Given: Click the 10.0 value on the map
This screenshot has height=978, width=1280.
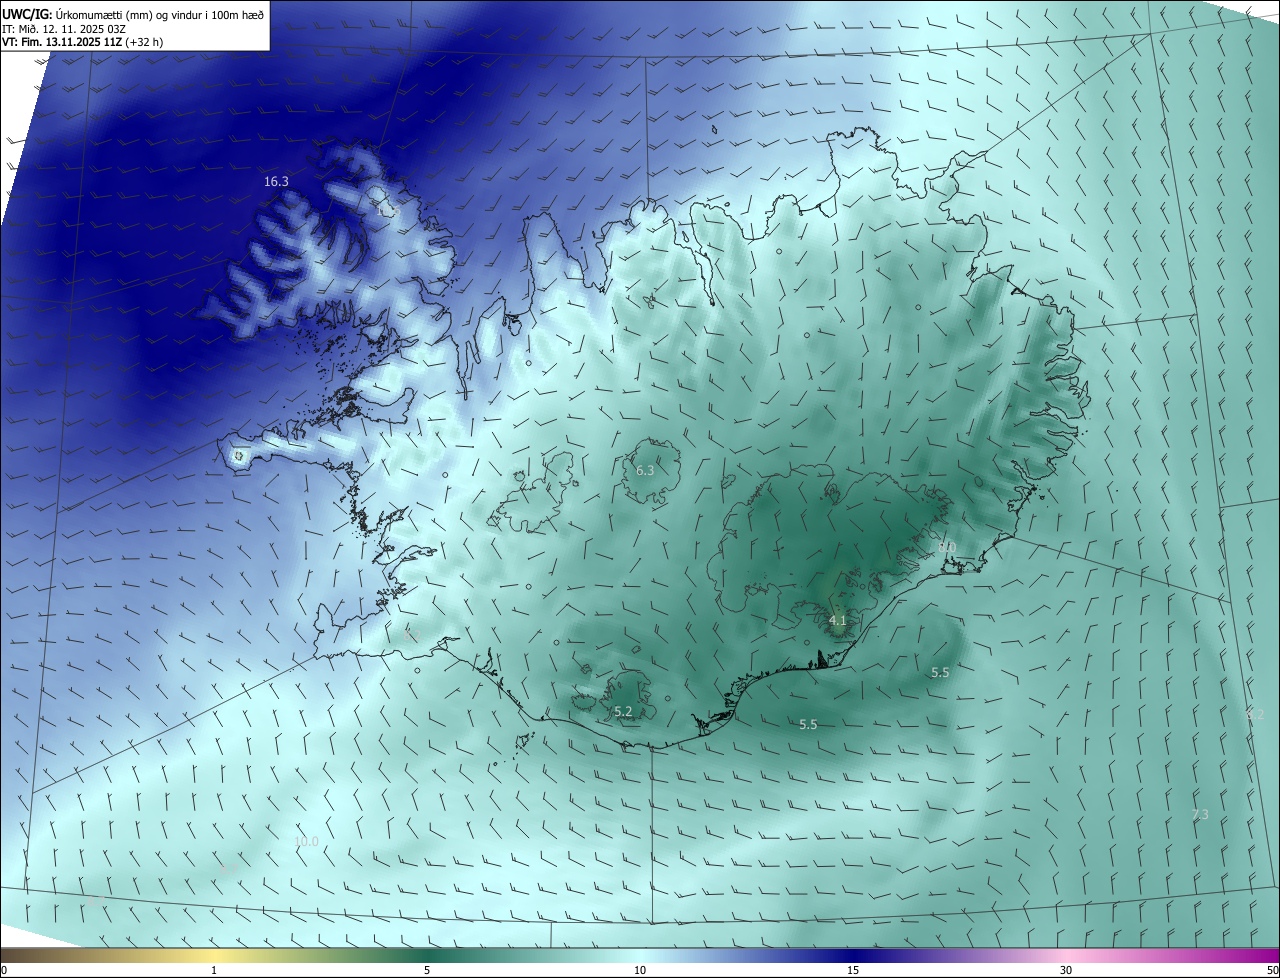Looking at the screenshot, I should [x=306, y=842].
